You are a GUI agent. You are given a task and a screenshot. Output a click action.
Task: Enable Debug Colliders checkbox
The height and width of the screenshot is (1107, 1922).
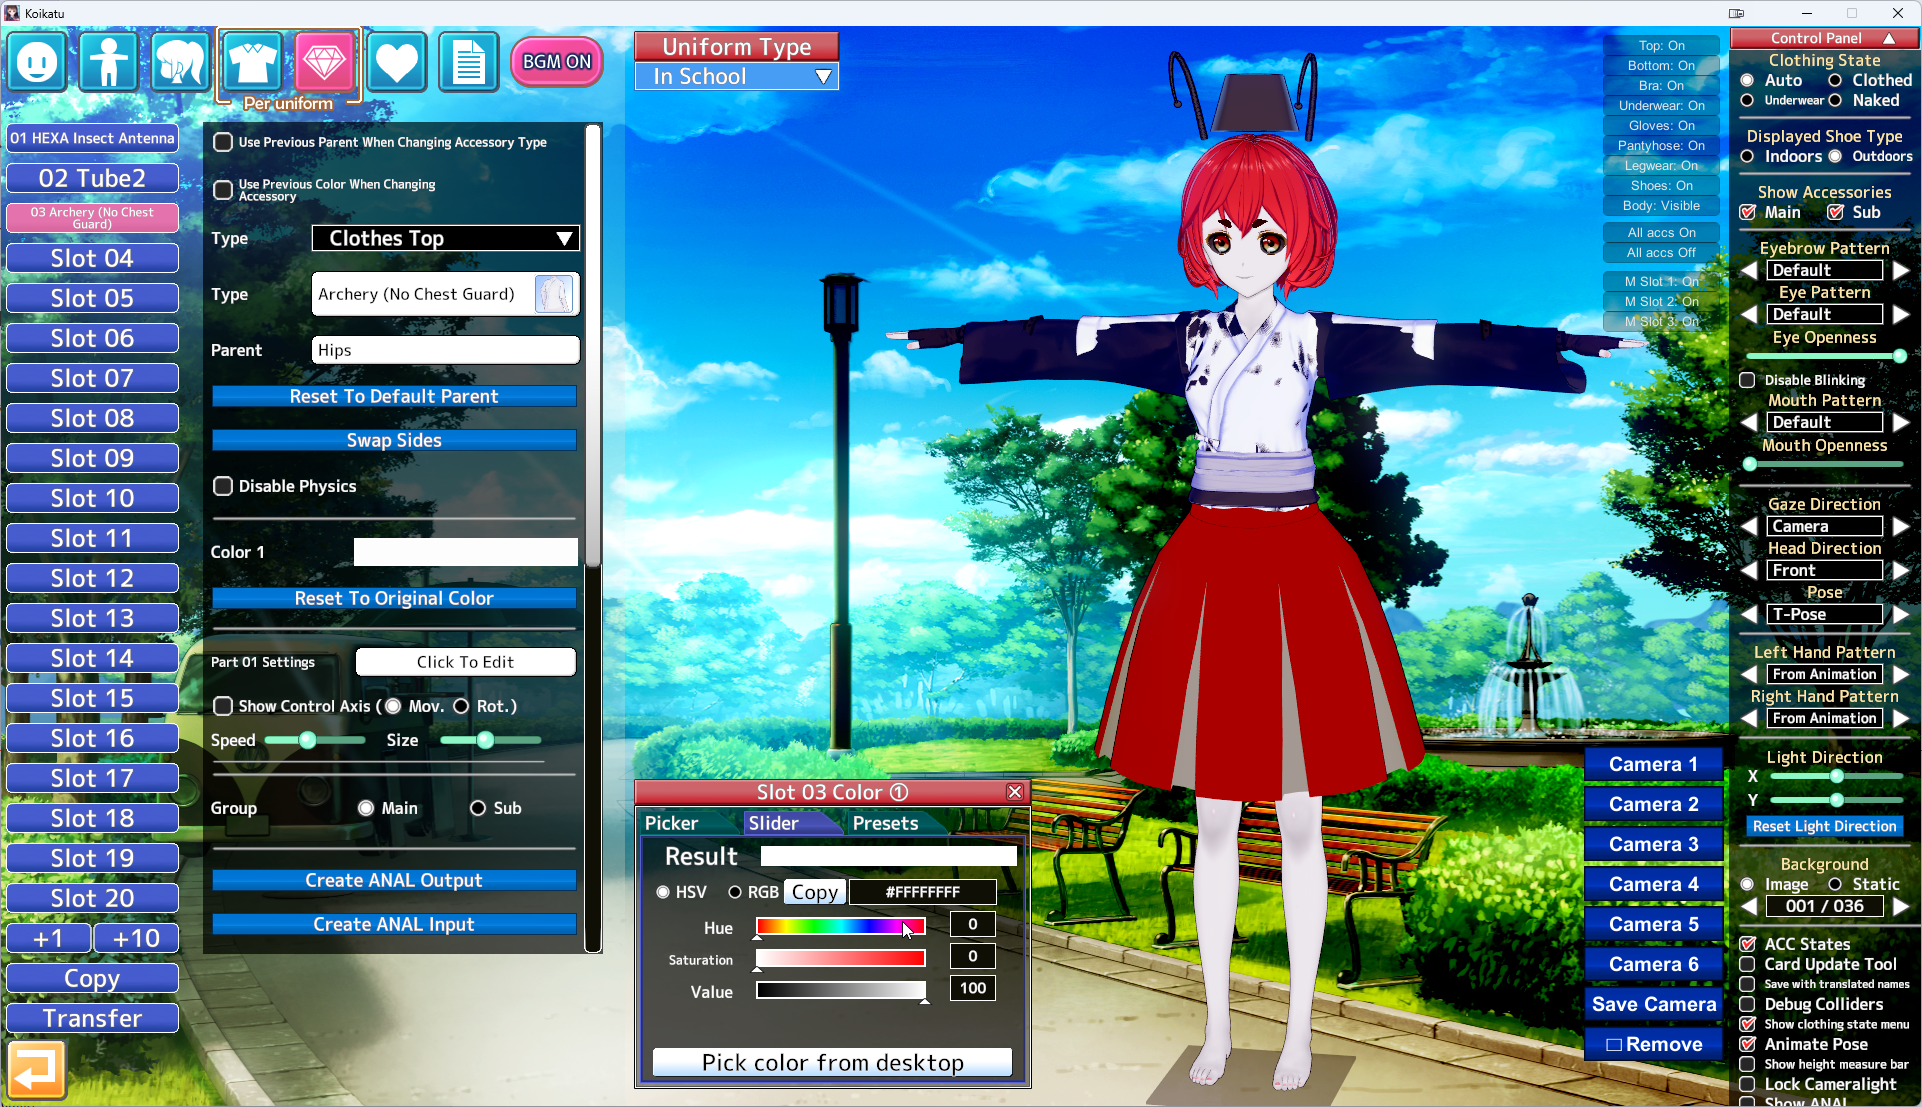tap(1747, 1004)
